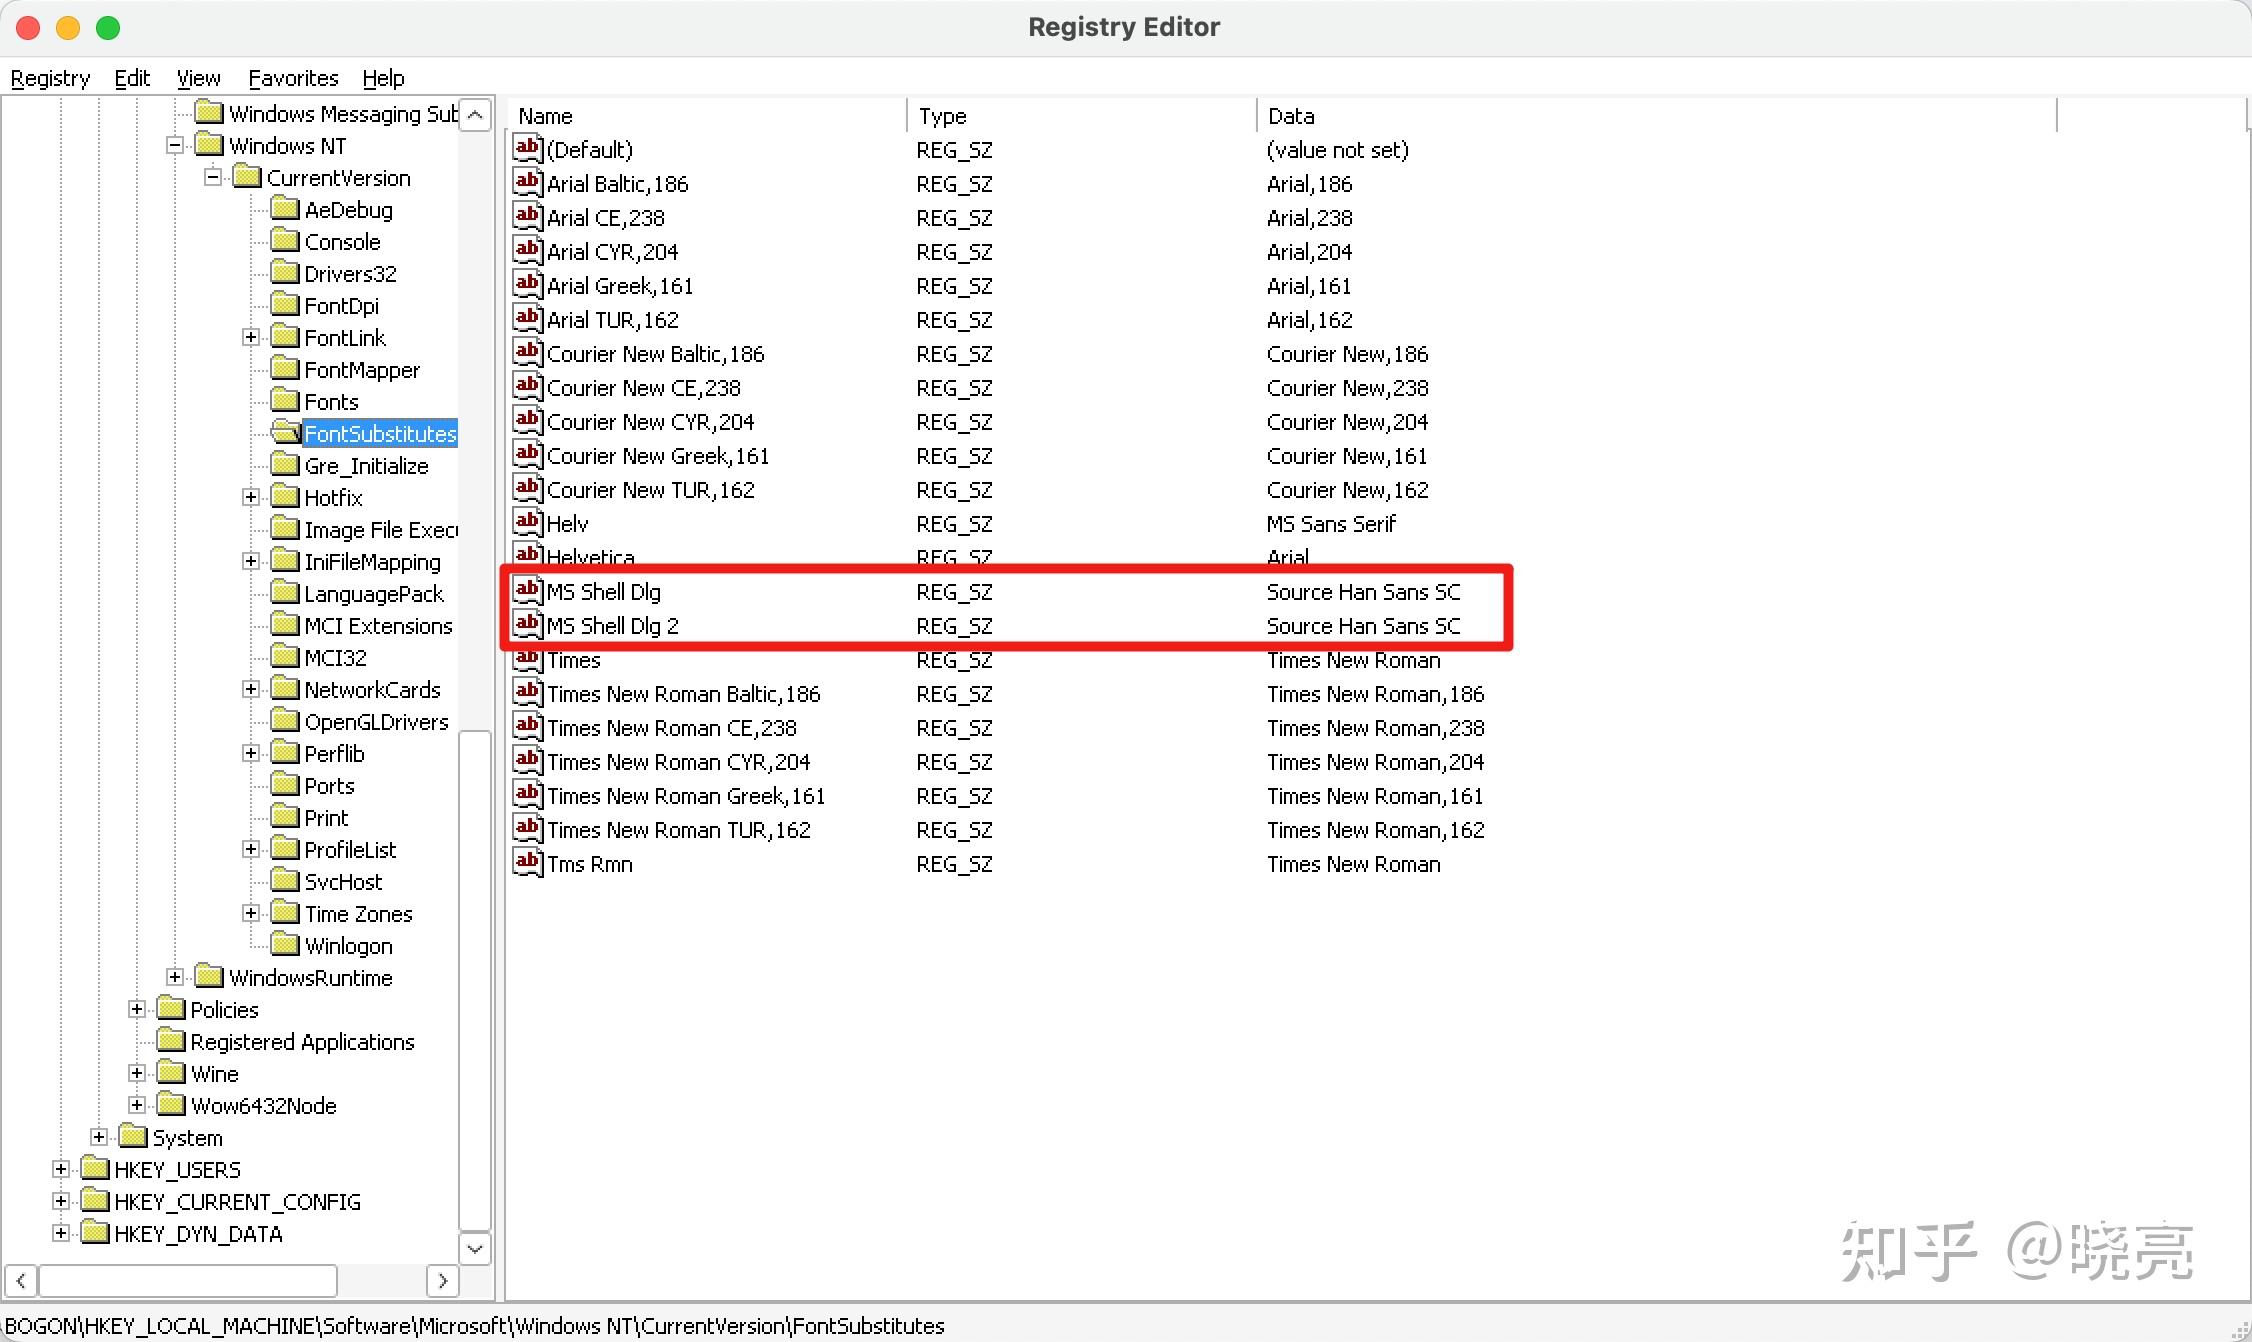Click the string value icon for Helv
This screenshot has width=2252, height=1342.
pyautogui.click(x=527, y=522)
